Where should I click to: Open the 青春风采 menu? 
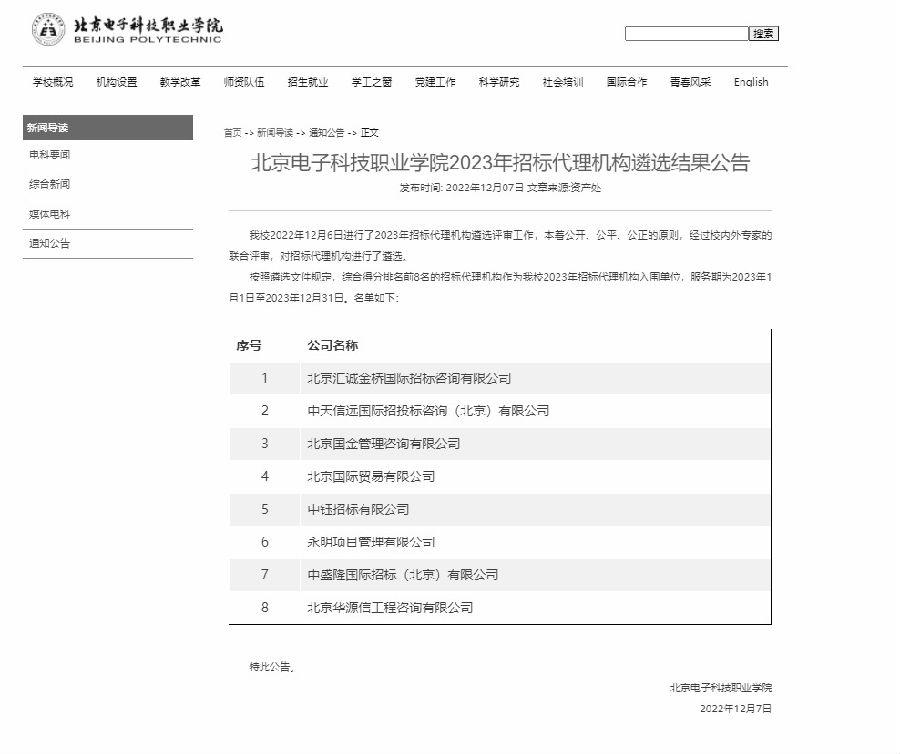690,82
